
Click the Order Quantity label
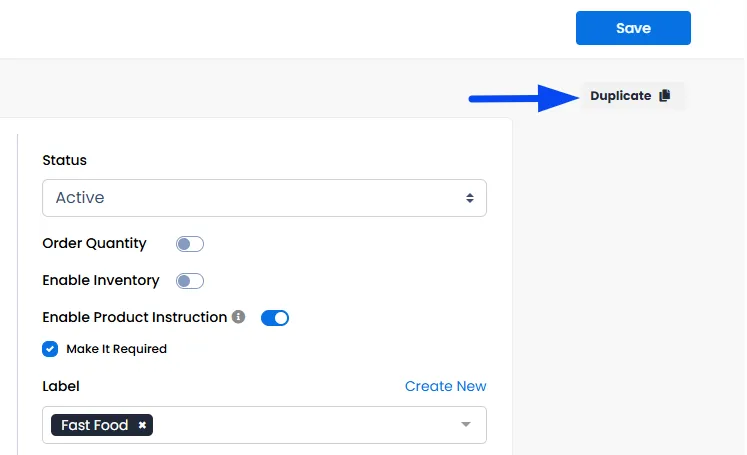pyautogui.click(x=94, y=243)
